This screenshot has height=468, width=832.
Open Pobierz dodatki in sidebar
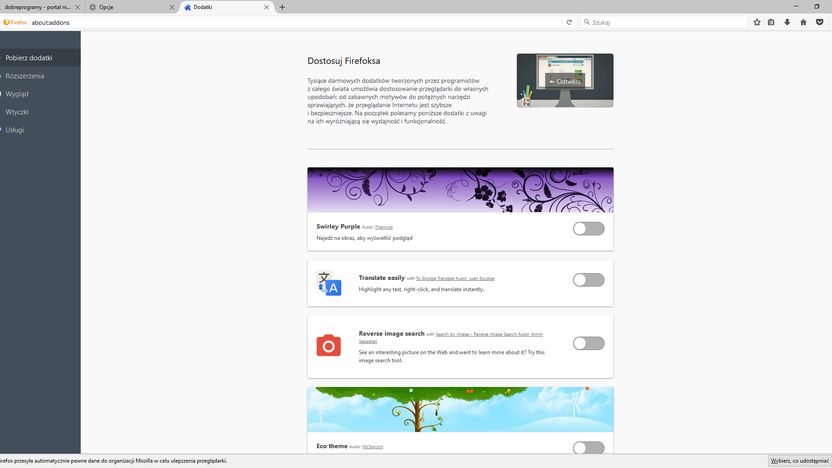tap(40, 58)
